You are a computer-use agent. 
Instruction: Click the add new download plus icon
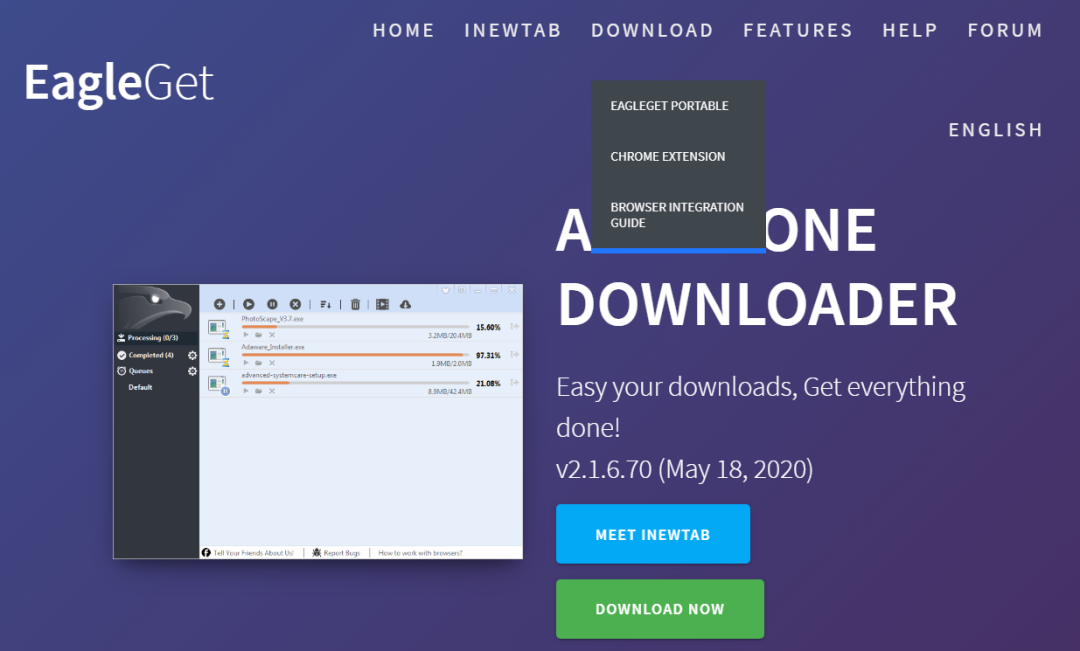click(x=219, y=304)
